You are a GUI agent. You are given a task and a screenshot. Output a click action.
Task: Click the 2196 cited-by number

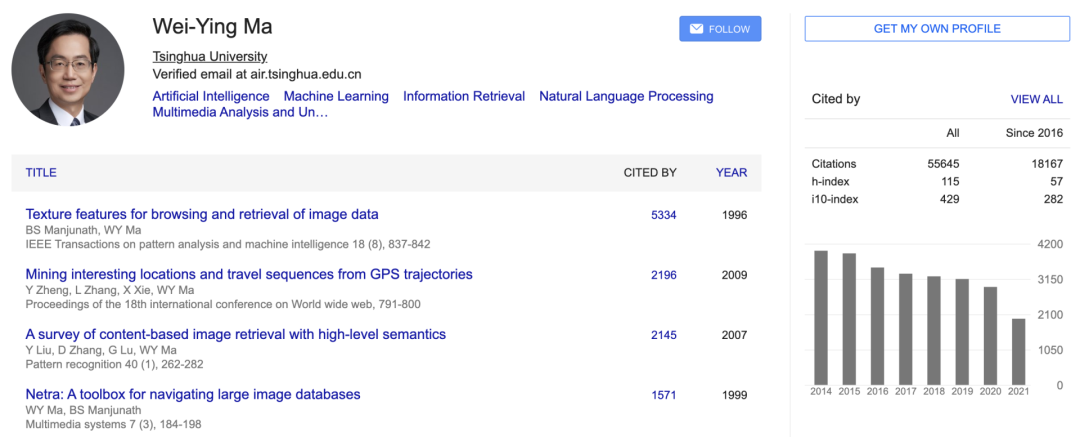tap(664, 275)
